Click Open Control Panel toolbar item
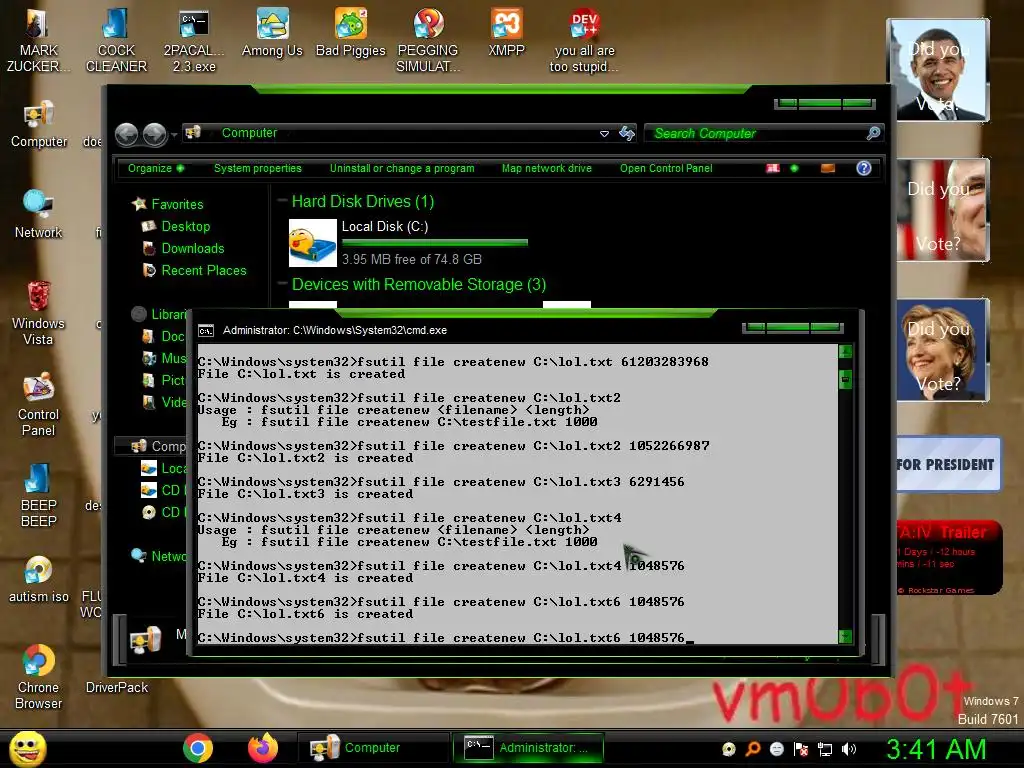 tap(666, 168)
